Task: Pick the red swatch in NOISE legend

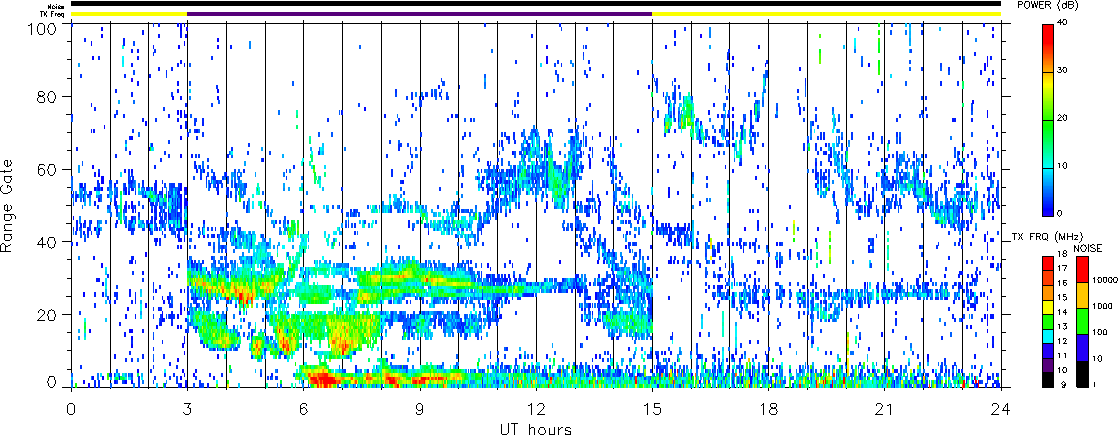Action: click(x=1082, y=270)
